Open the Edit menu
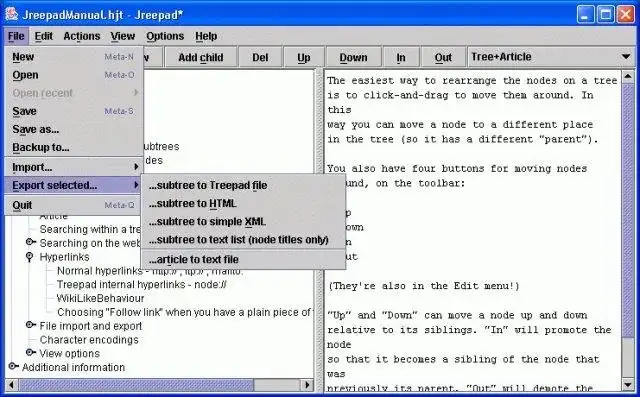Viewport: 640px width, 397px height. pos(43,36)
